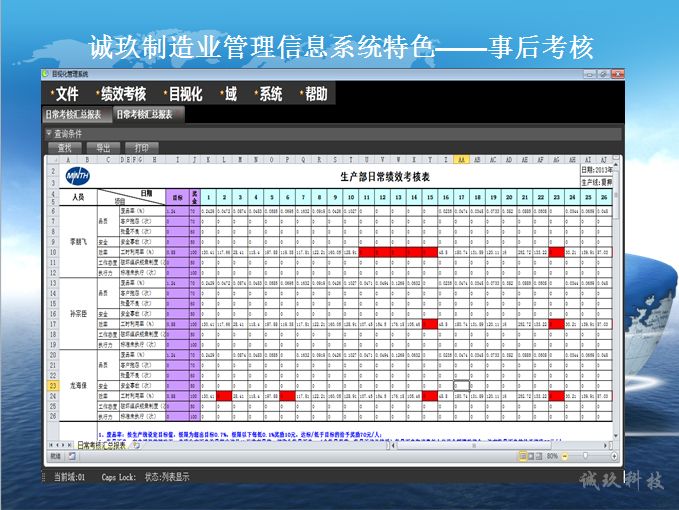Click the 就绪 ready indicator

click(56, 456)
